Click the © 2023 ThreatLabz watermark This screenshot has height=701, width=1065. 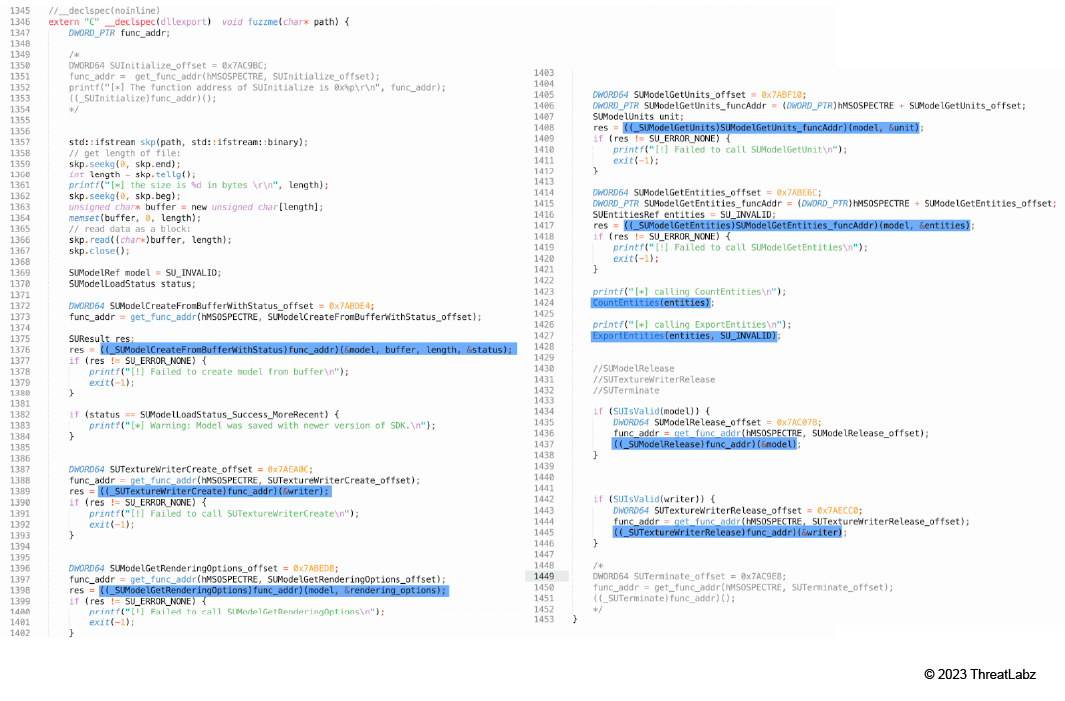(x=979, y=674)
